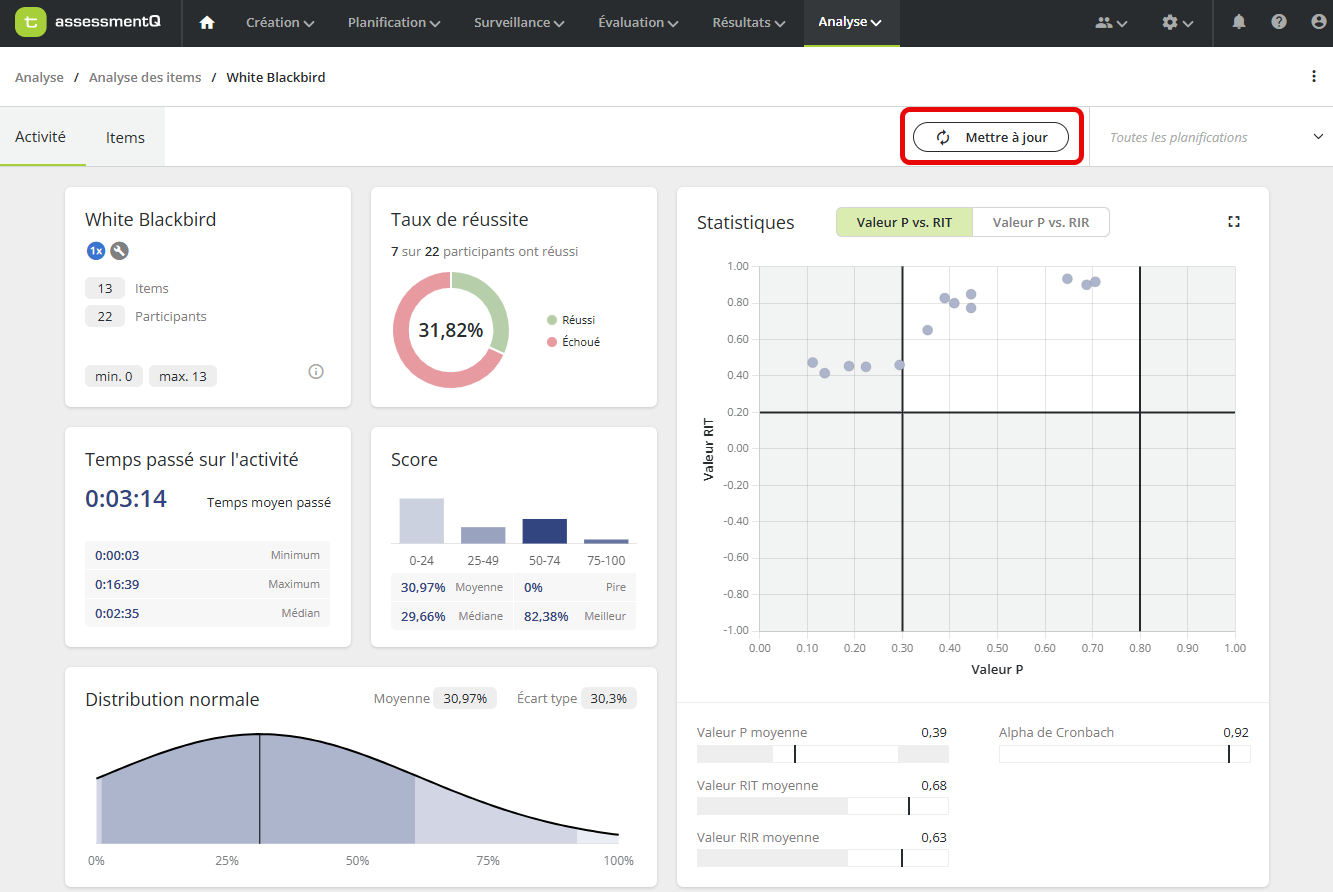Viewport: 1333px width, 892px height.
Task: Click the assessmentQ logo icon
Action: pos(31,22)
